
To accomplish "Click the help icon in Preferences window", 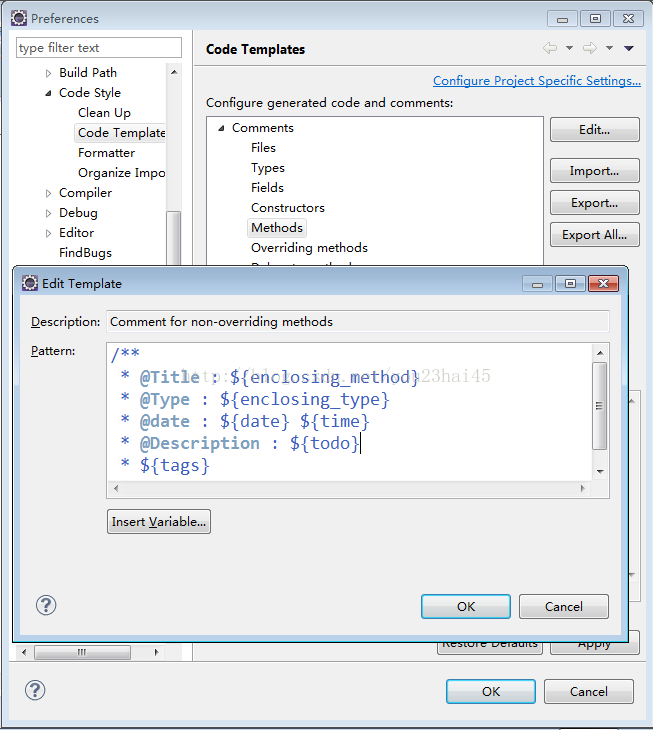I will point(35,690).
